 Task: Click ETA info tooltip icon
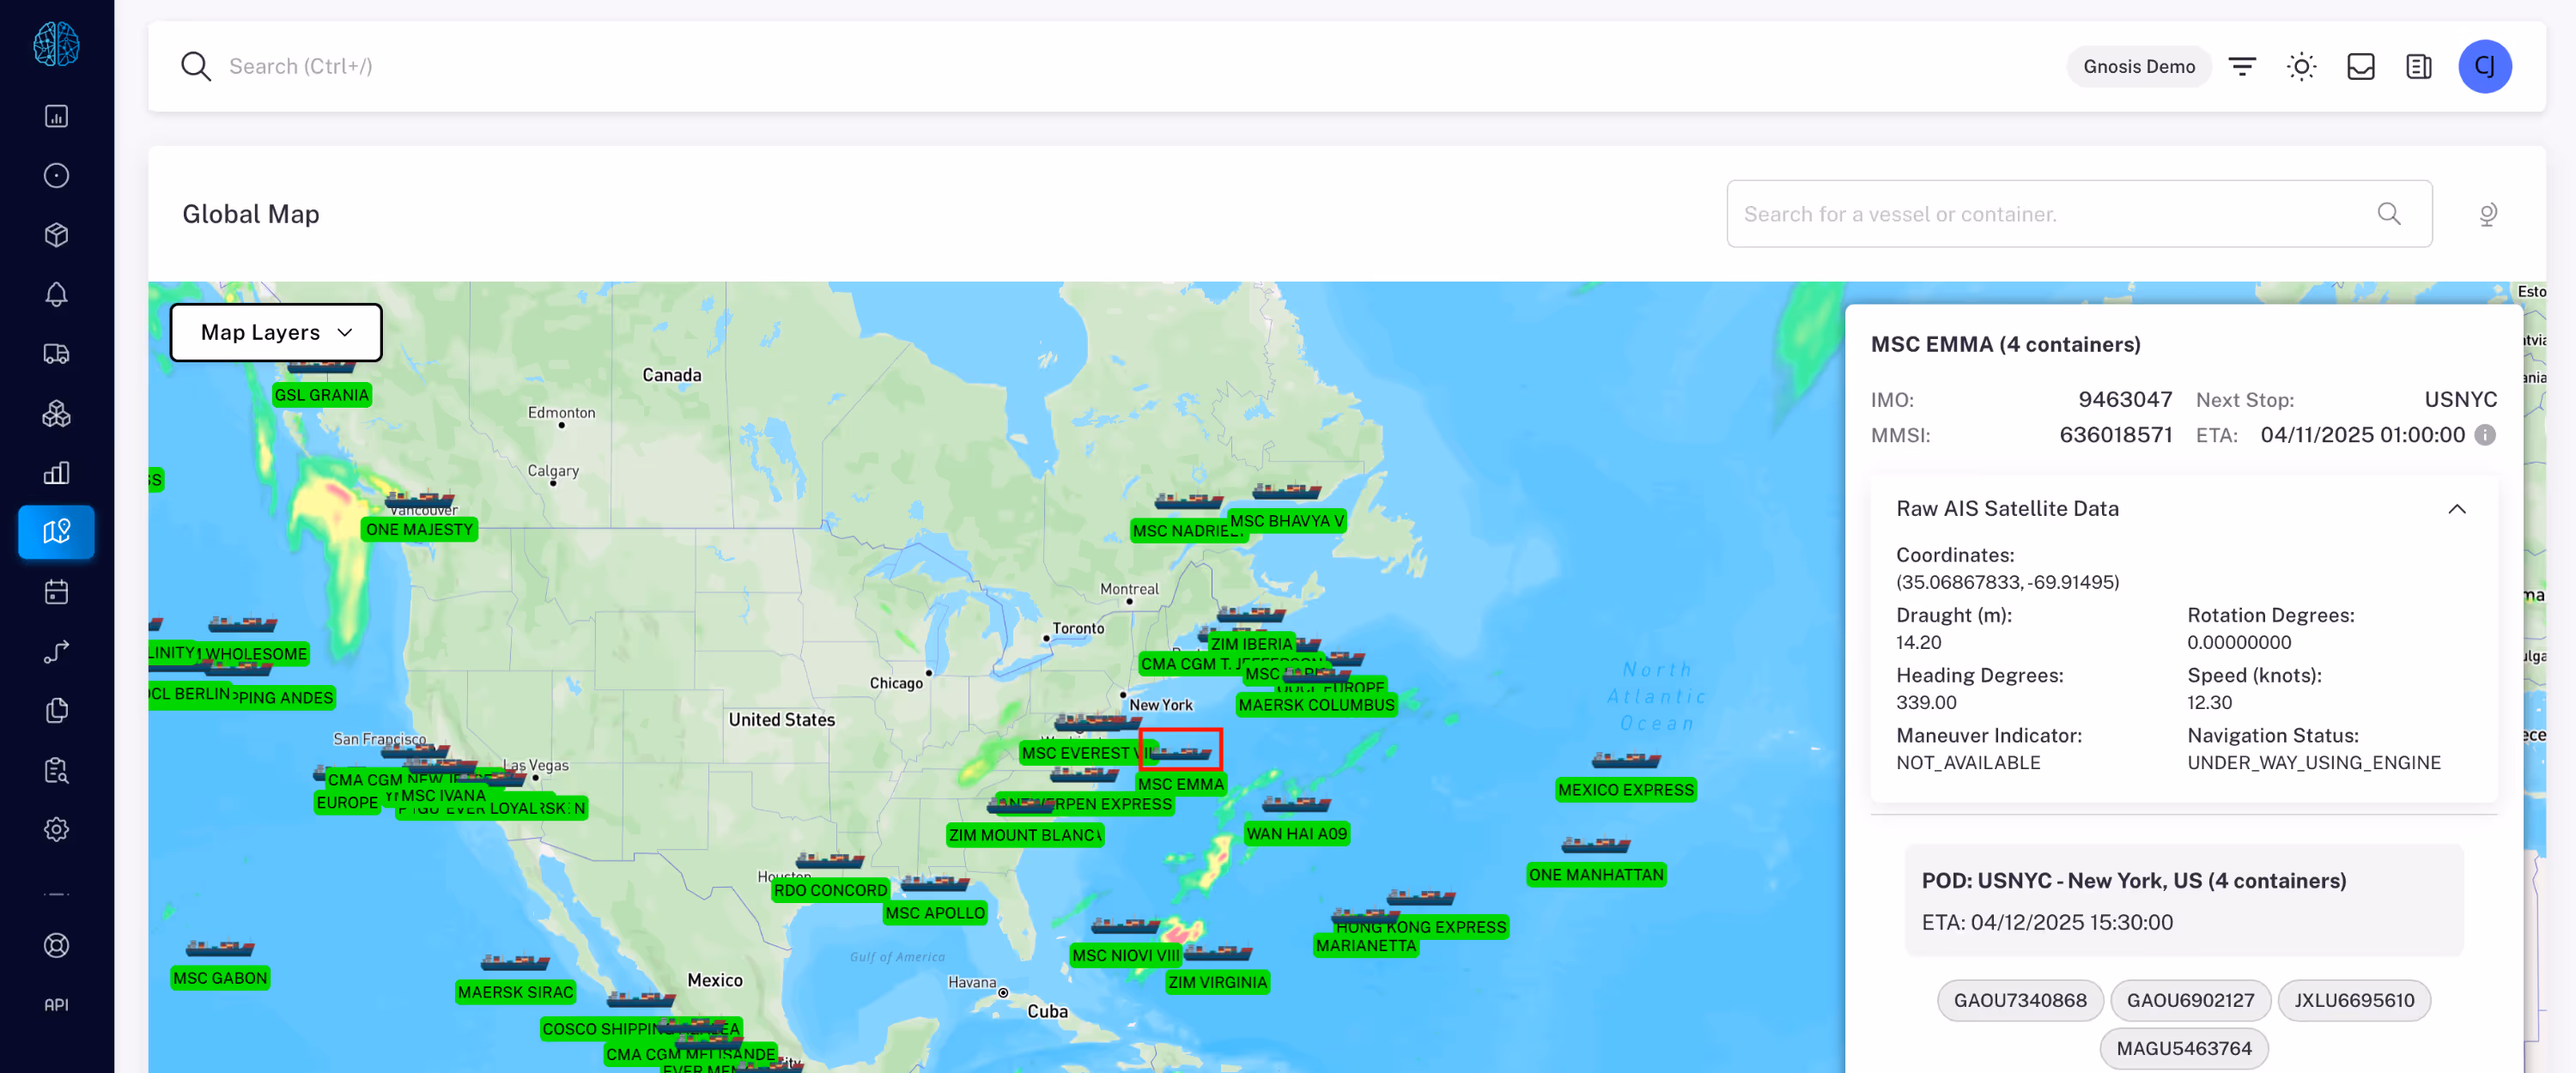(2484, 435)
